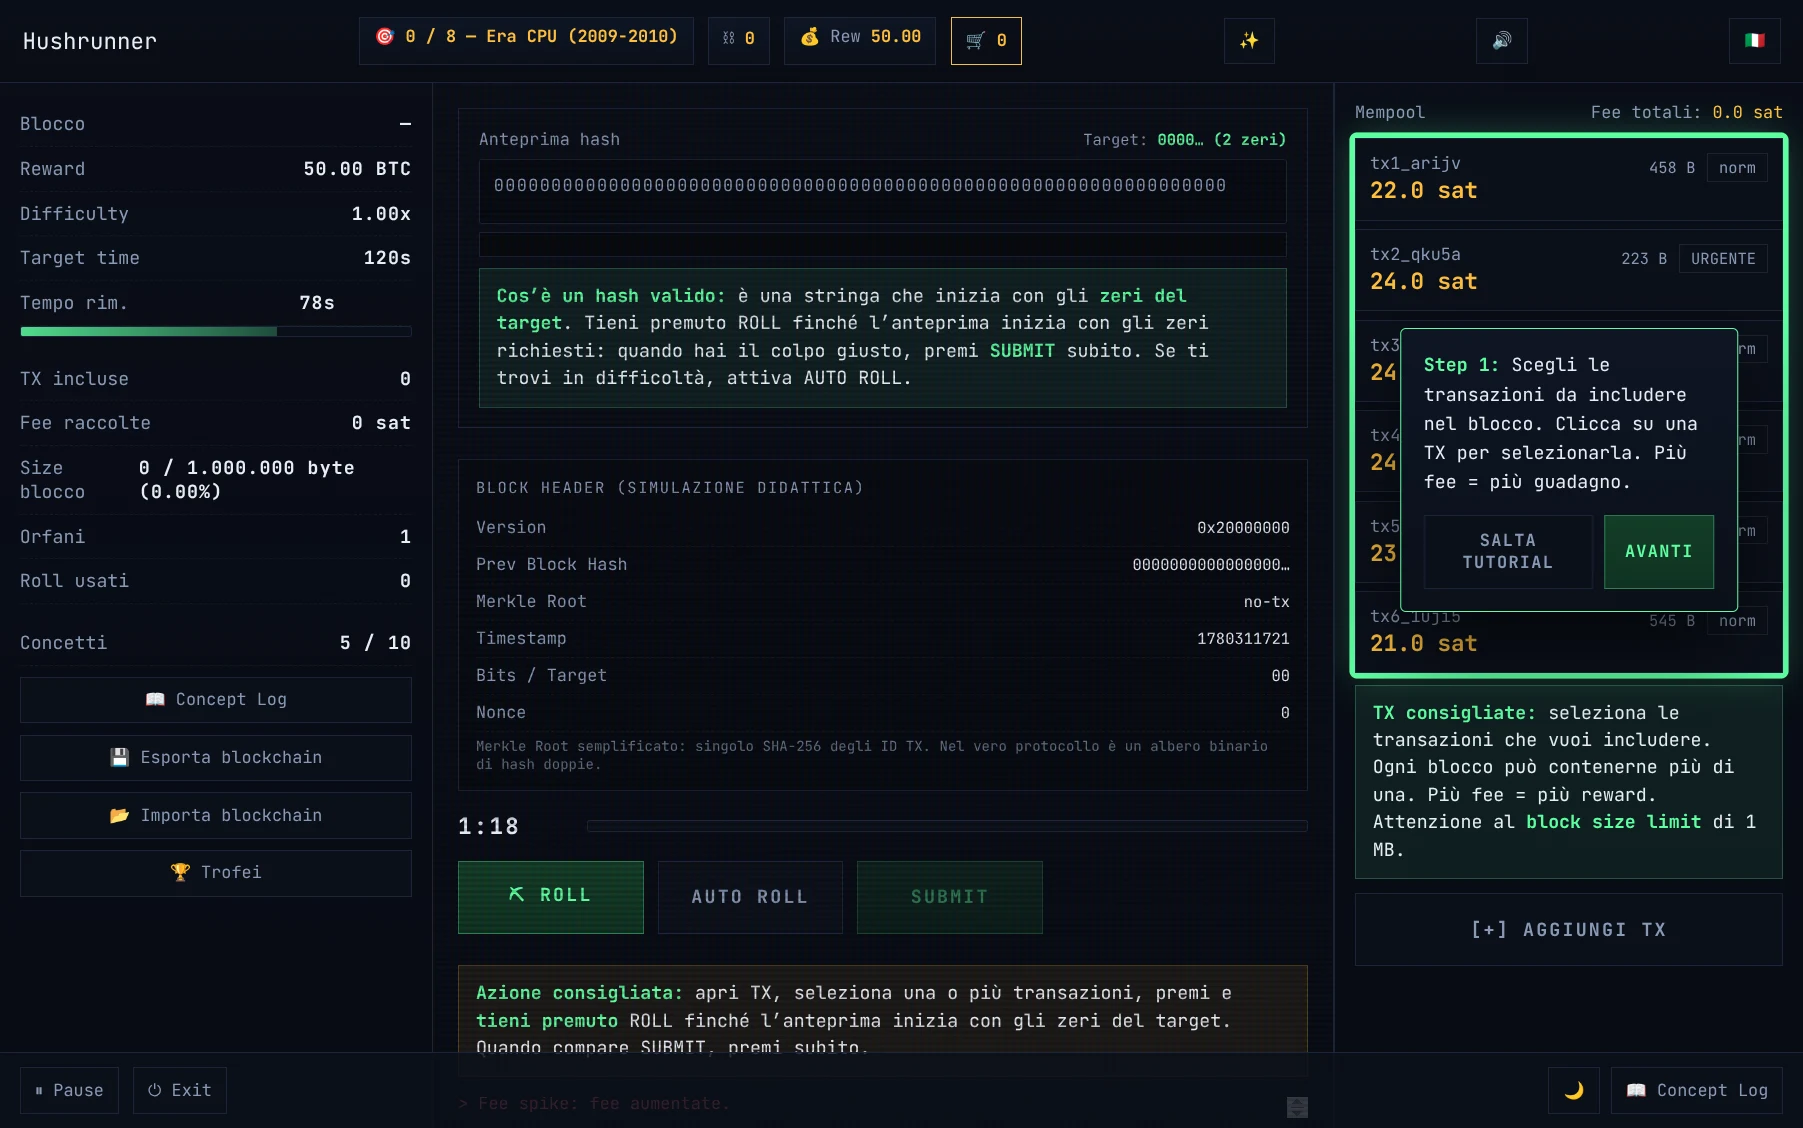
Task: Click the Rew 50.00 money bag indicator
Action: [860, 41]
